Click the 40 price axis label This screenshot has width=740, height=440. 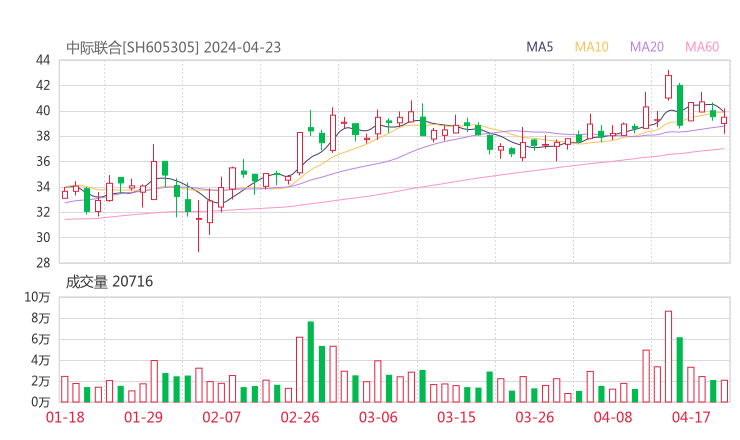(x=43, y=111)
